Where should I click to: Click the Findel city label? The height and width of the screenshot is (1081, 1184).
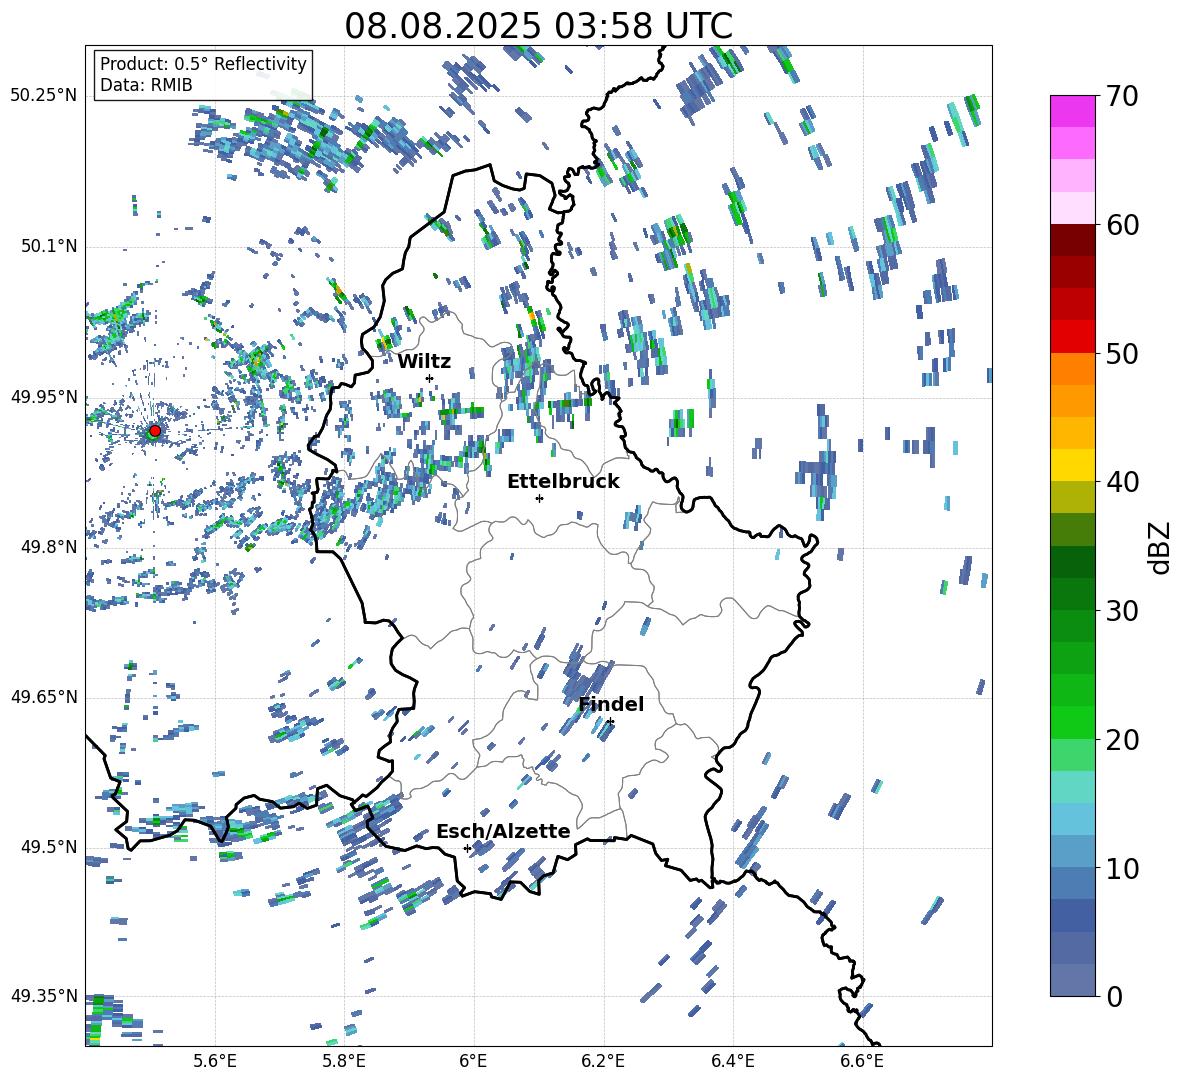tap(611, 704)
